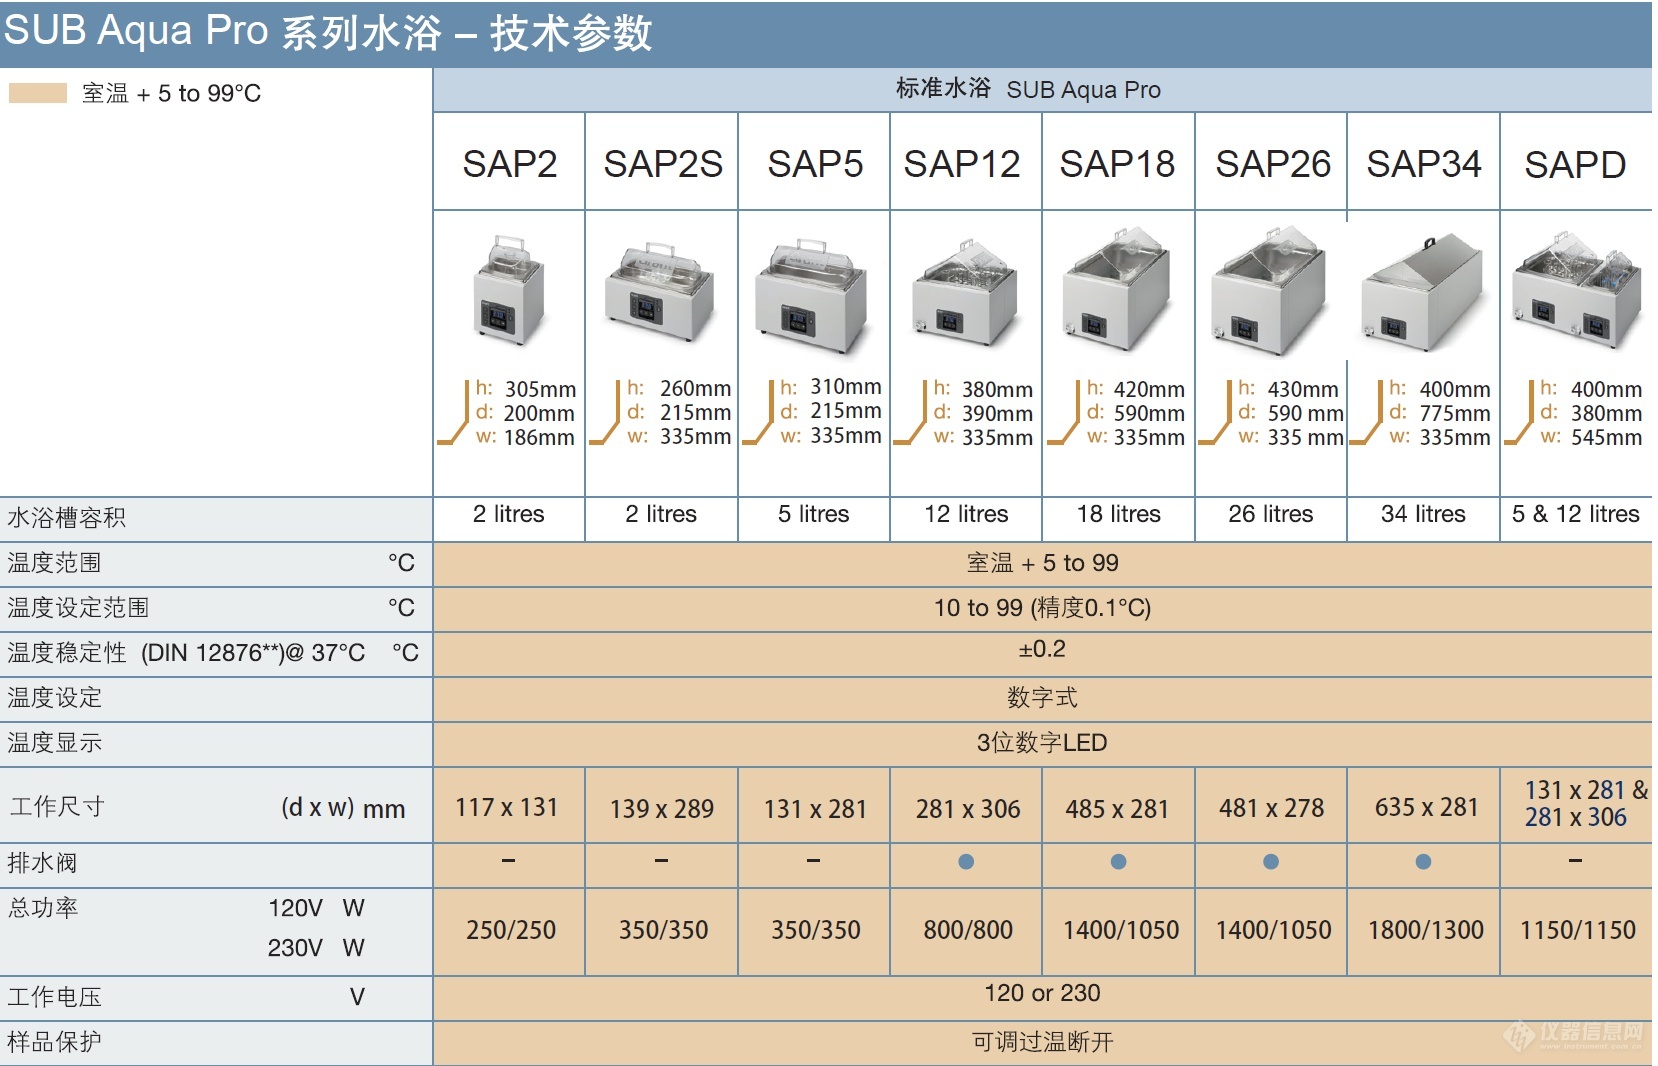Click the '温度稳定性 (DIN 12876**)@ 37°C' label

click(186, 653)
